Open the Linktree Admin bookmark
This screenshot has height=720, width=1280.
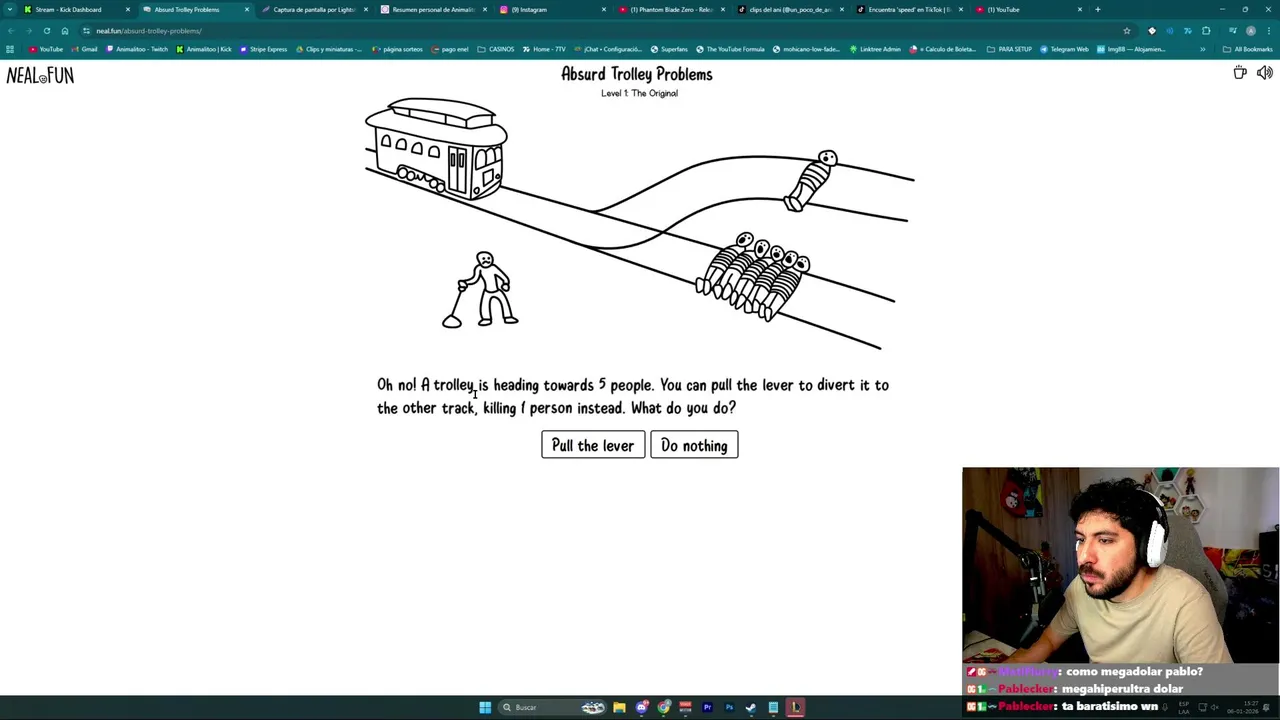coord(876,49)
